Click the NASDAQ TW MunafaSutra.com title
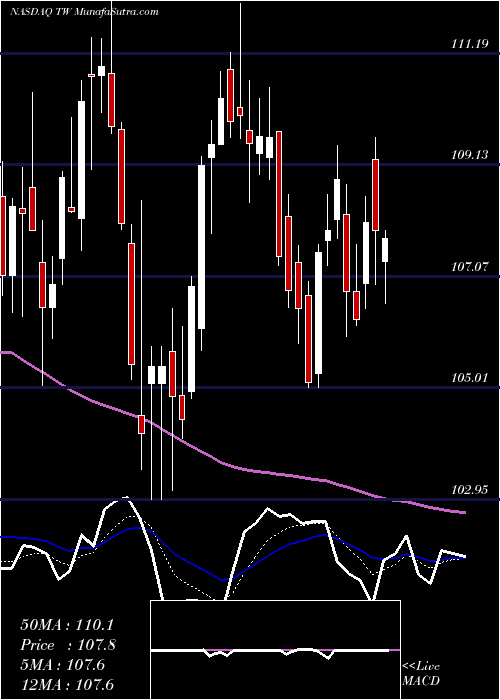 click(x=84, y=12)
